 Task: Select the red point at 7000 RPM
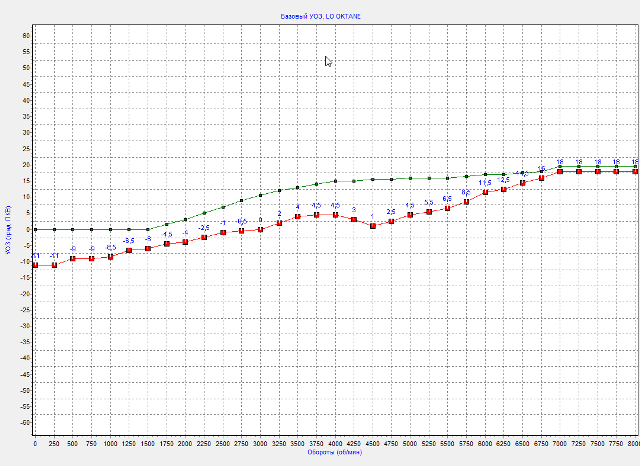(x=561, y=171)
